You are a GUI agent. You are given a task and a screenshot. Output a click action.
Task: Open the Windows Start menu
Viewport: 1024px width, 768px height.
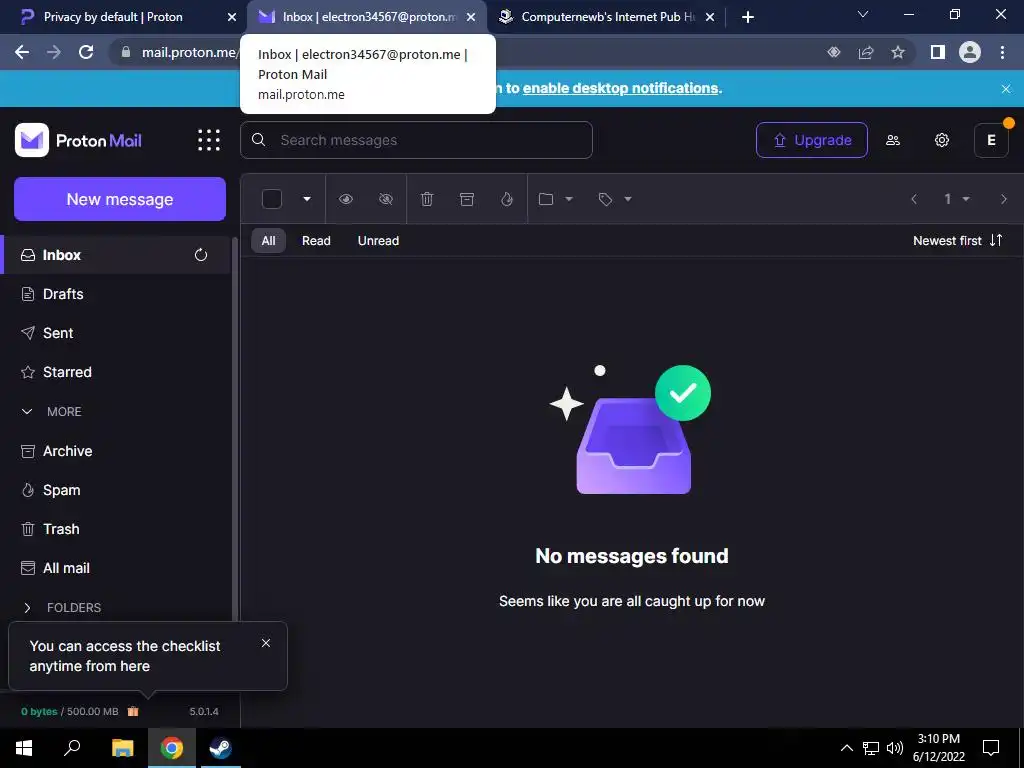point(24,748)
